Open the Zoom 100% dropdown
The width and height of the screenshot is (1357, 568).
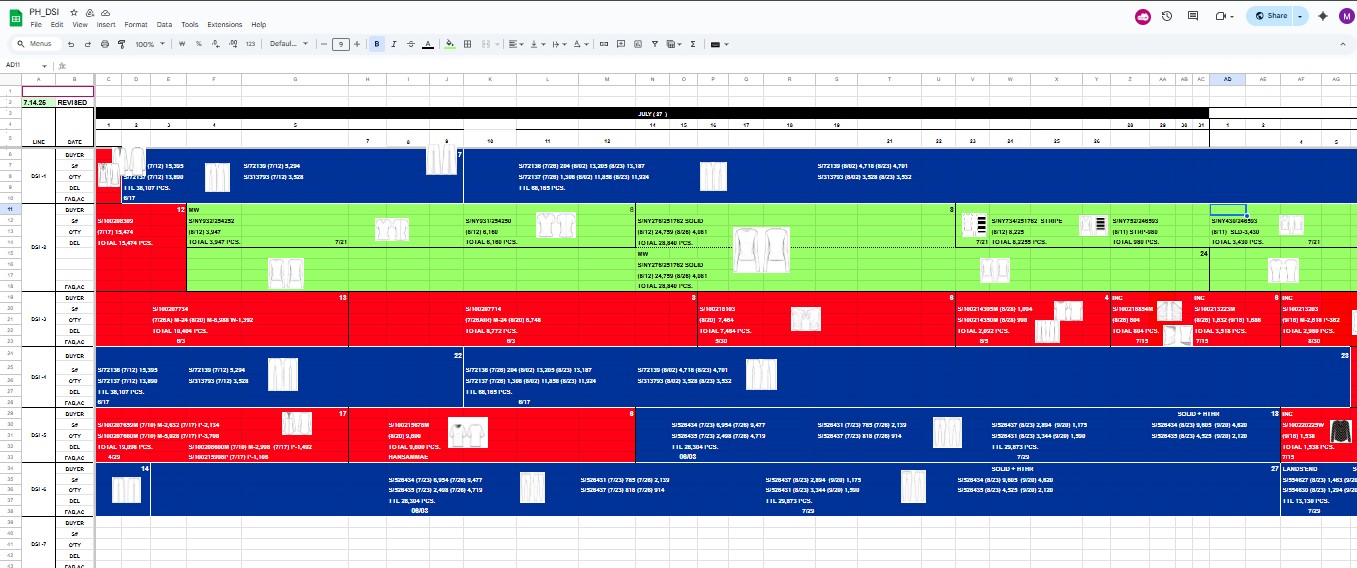(x=149, y=44)
